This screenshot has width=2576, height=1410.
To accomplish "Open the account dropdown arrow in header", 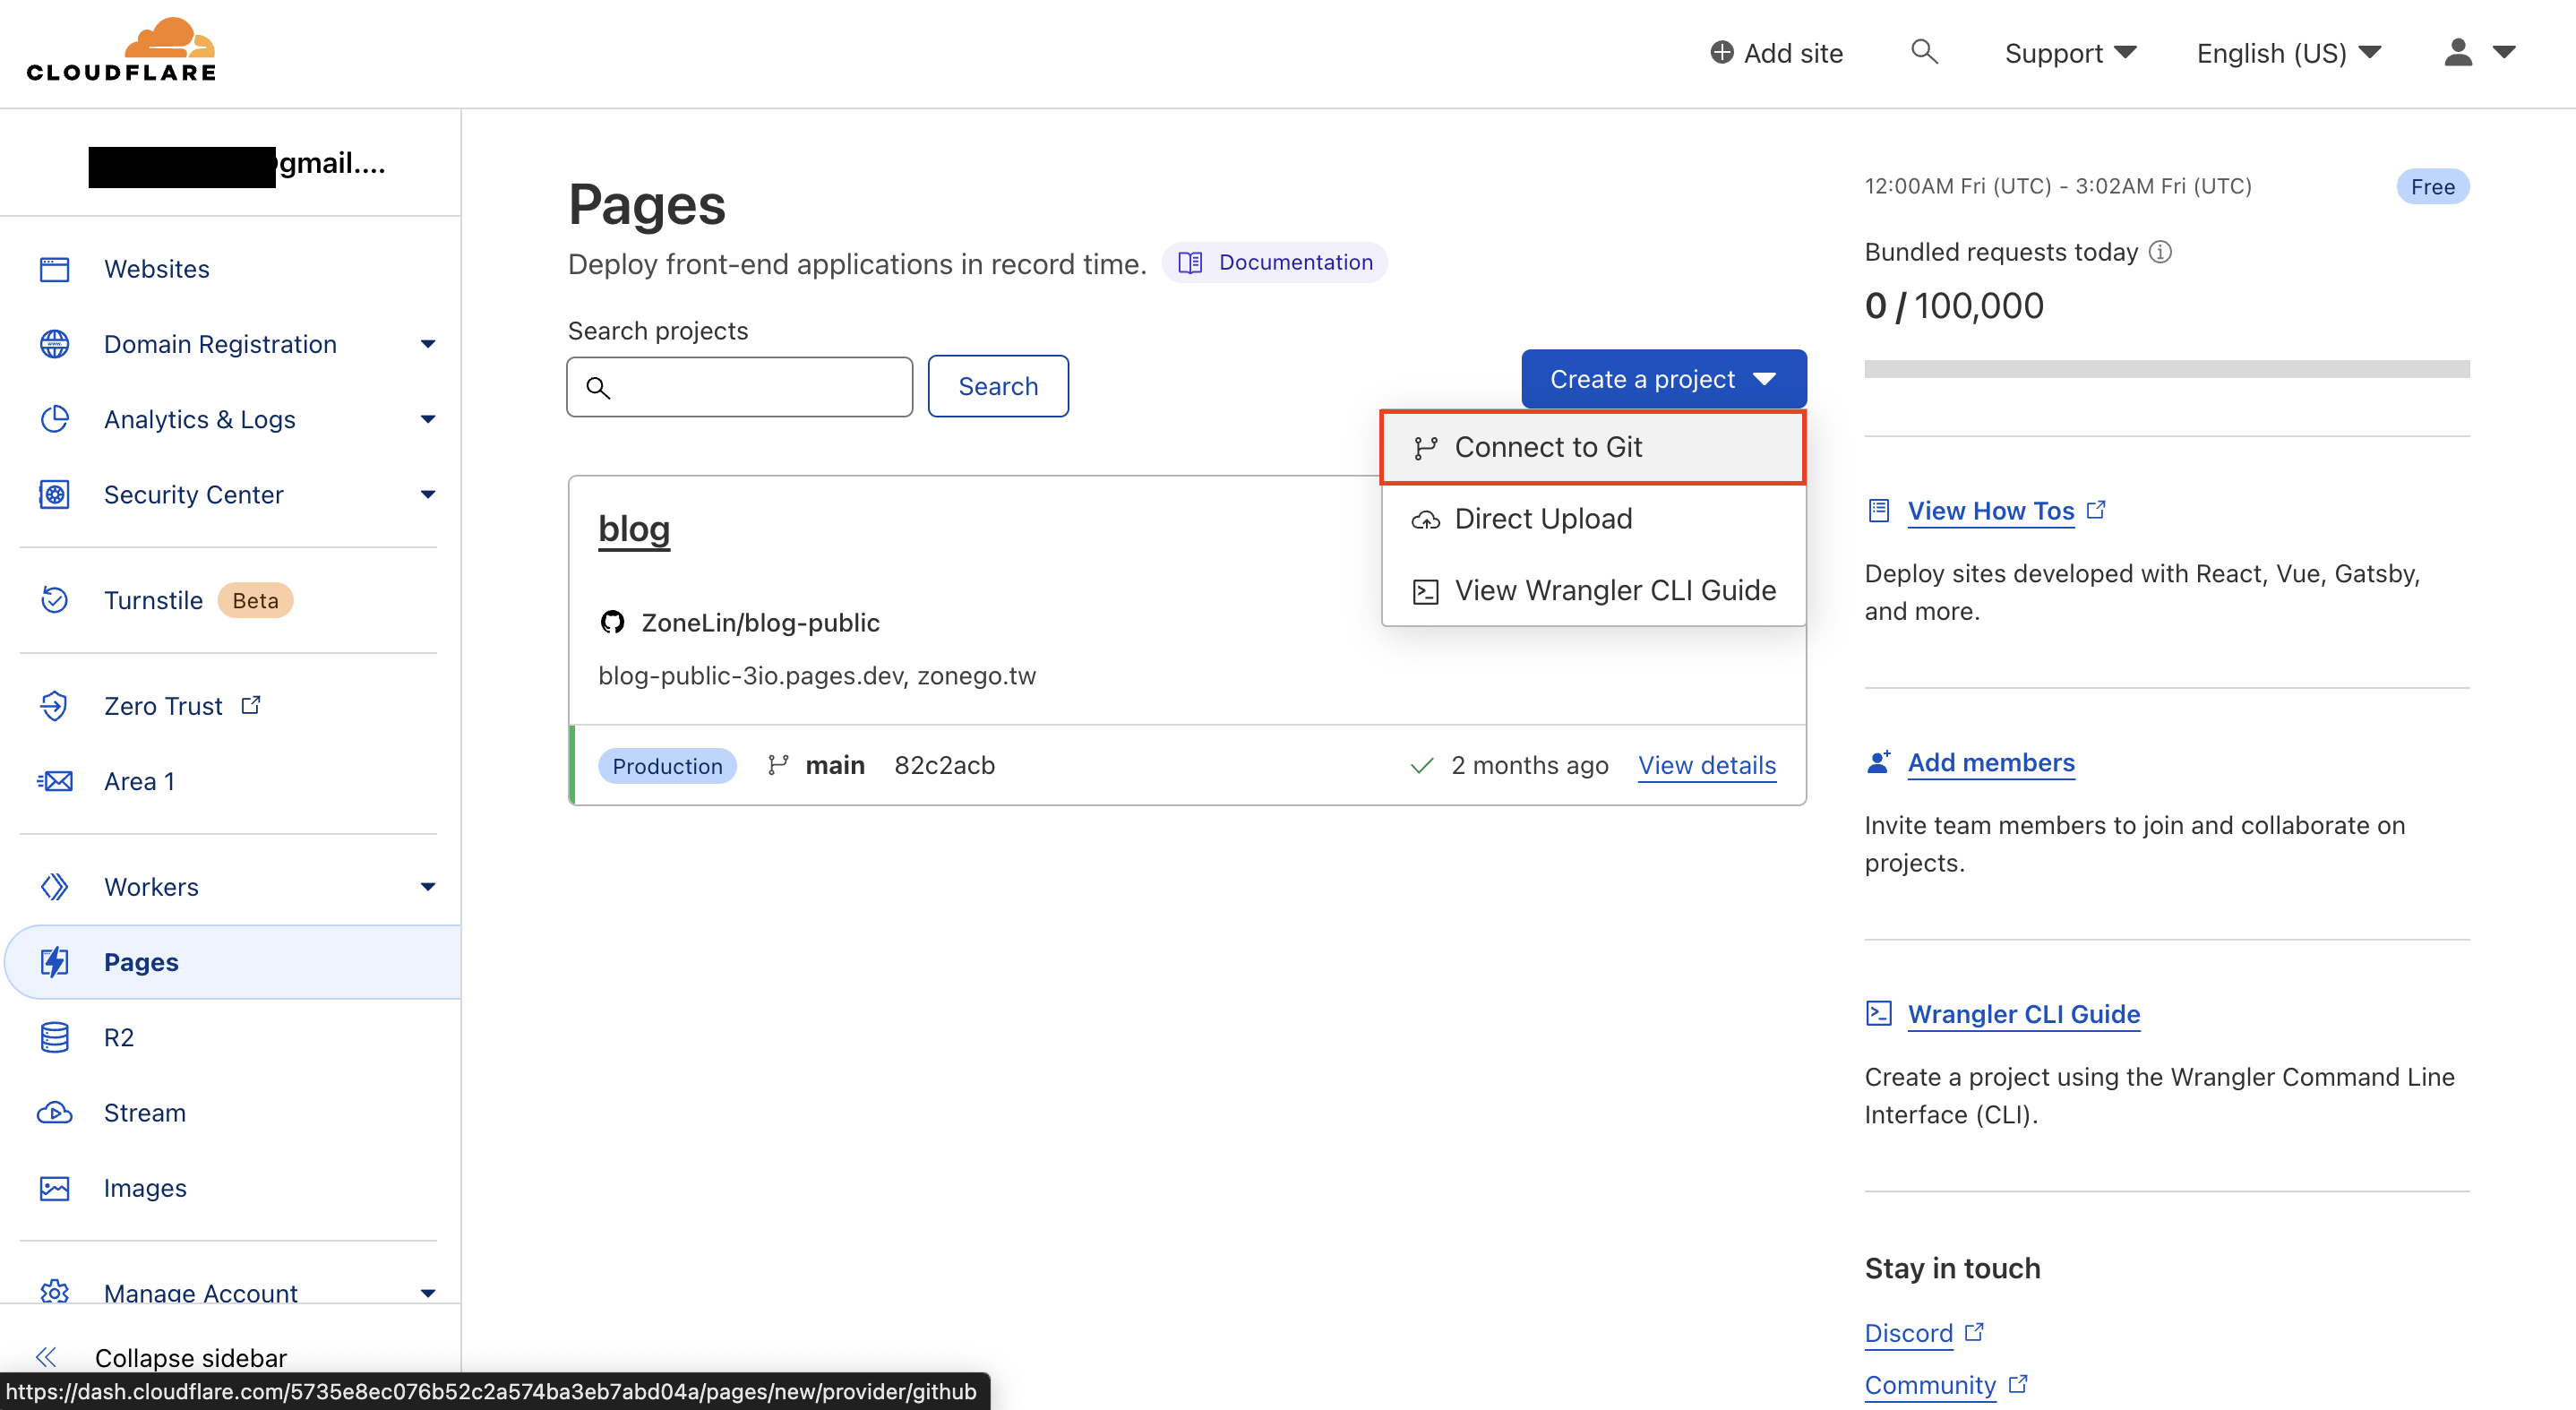I will tap(2504, 52).
